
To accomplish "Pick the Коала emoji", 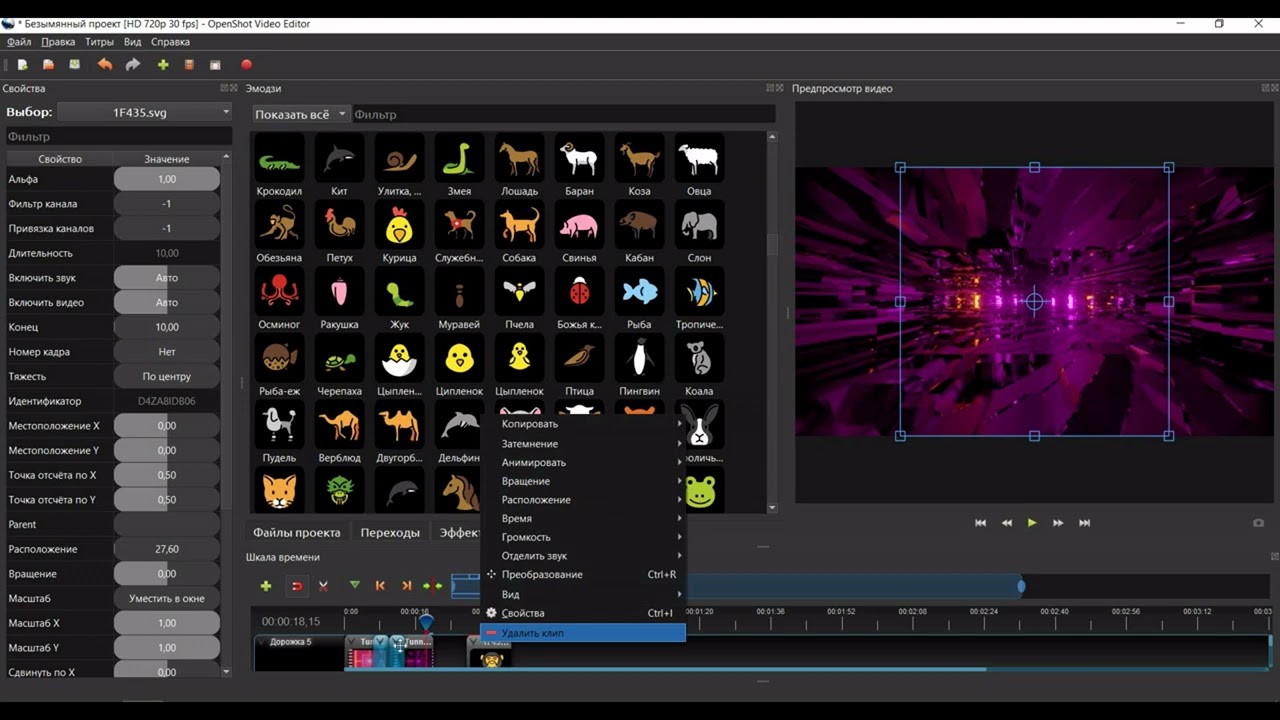I will [699, 366].
